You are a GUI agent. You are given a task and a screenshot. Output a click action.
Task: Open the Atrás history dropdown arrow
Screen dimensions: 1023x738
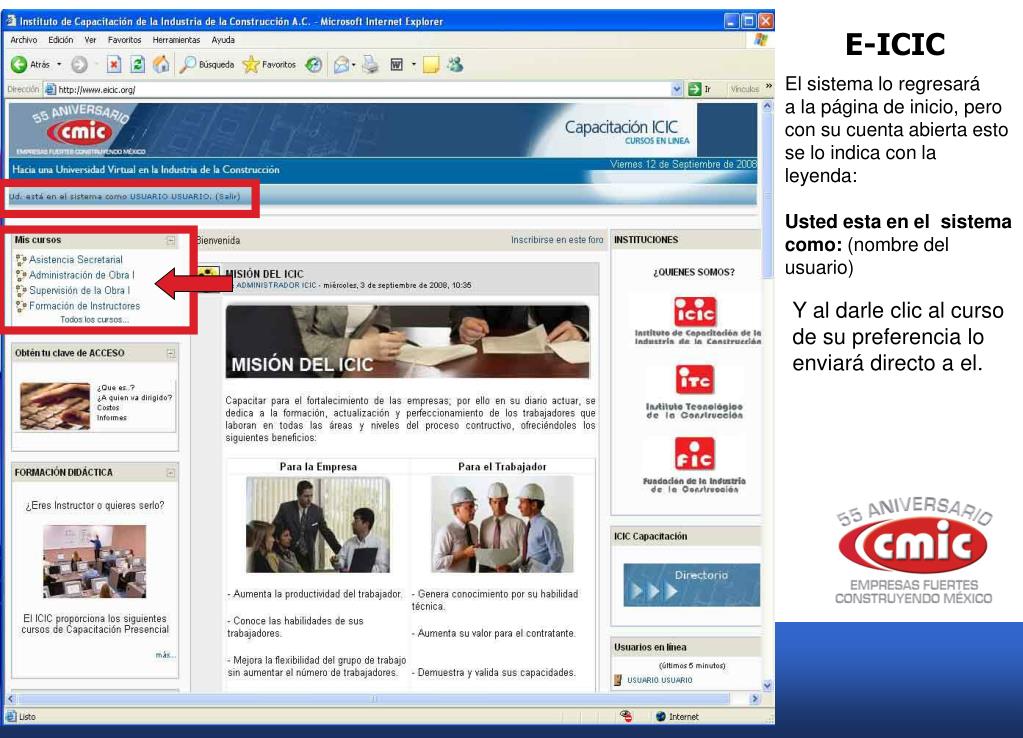(59, 64)
